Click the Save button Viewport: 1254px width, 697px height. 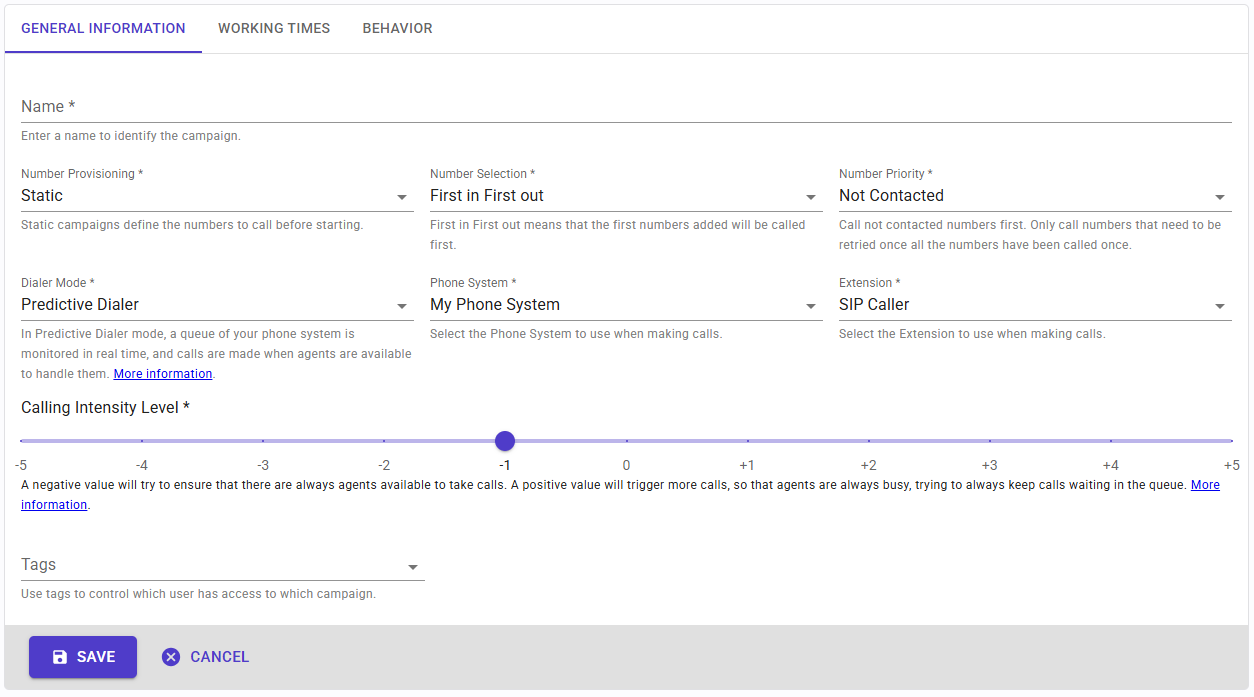83,657
